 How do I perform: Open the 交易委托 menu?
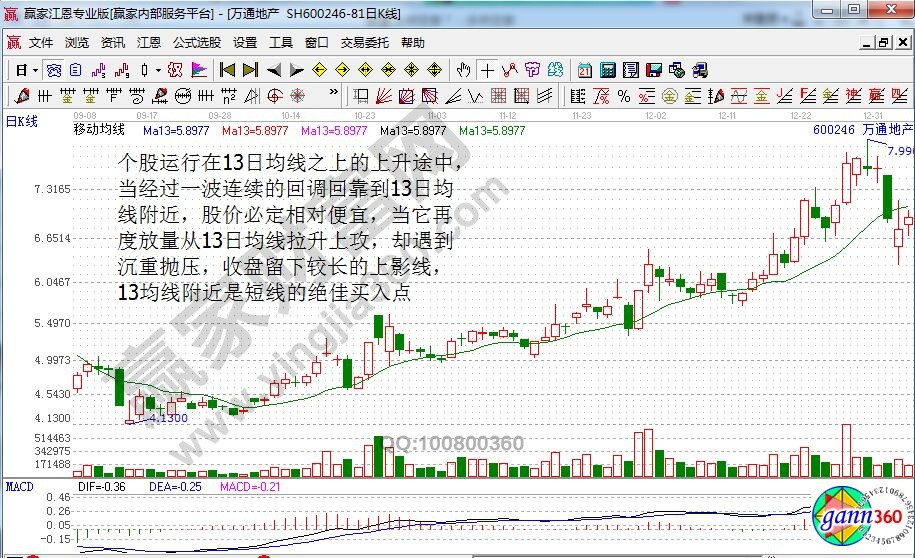pyautogui.click(x=365, y=43)
